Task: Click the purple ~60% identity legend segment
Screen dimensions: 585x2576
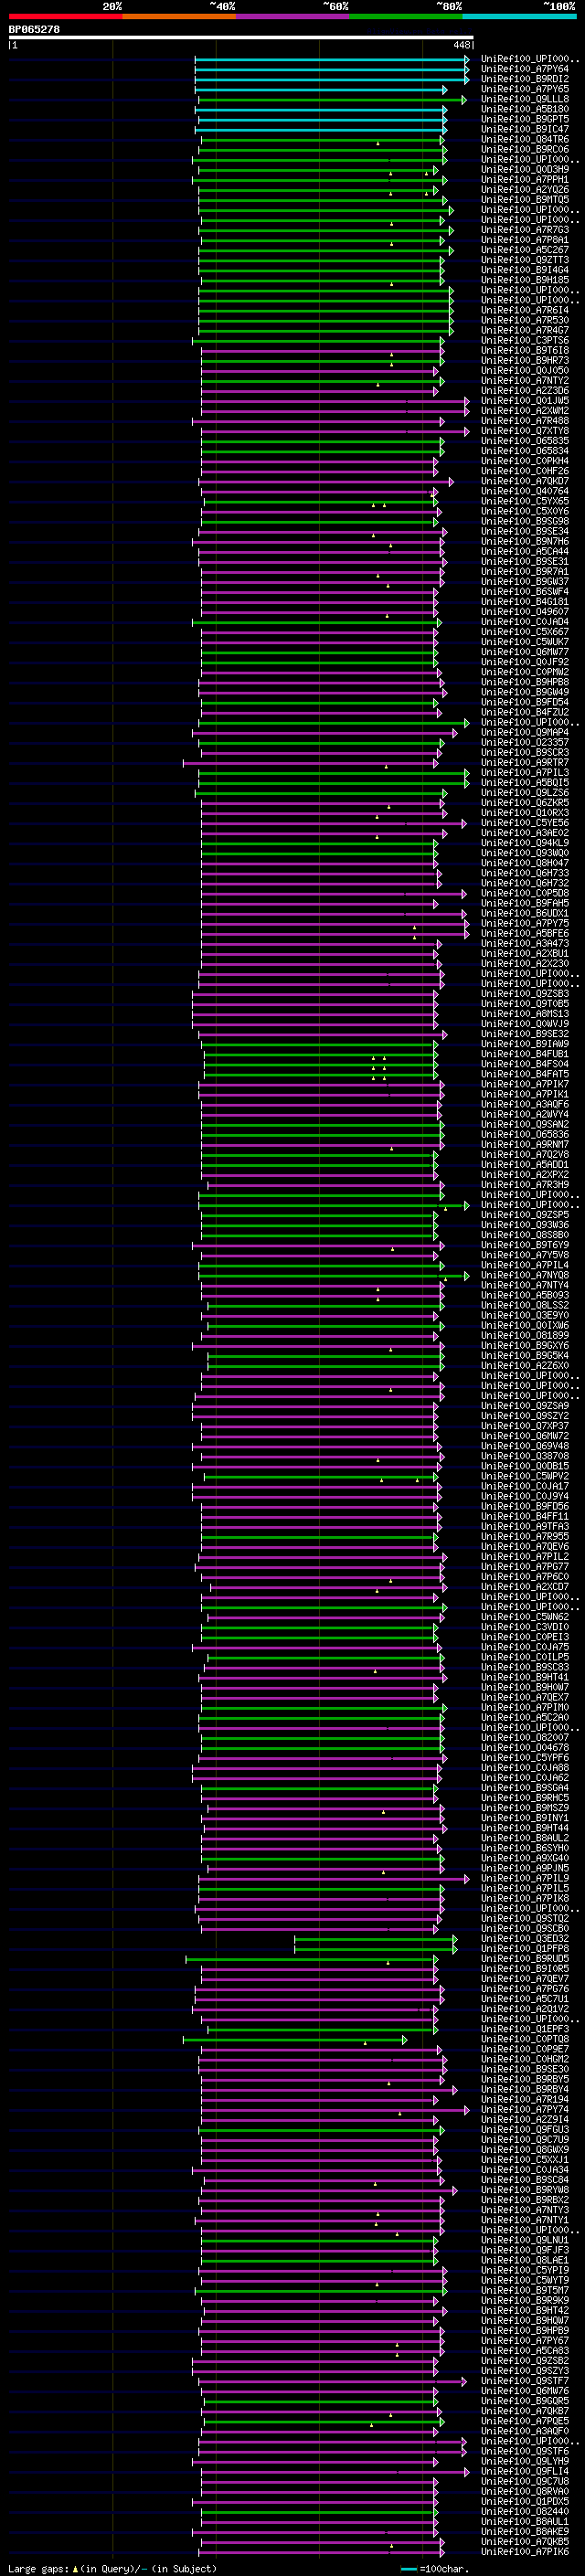Action: (292, 16)
